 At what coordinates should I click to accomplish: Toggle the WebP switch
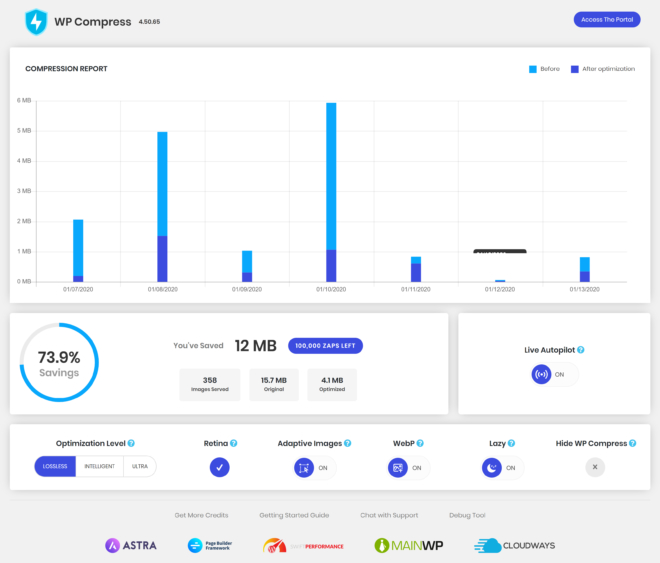coord(408,467)
